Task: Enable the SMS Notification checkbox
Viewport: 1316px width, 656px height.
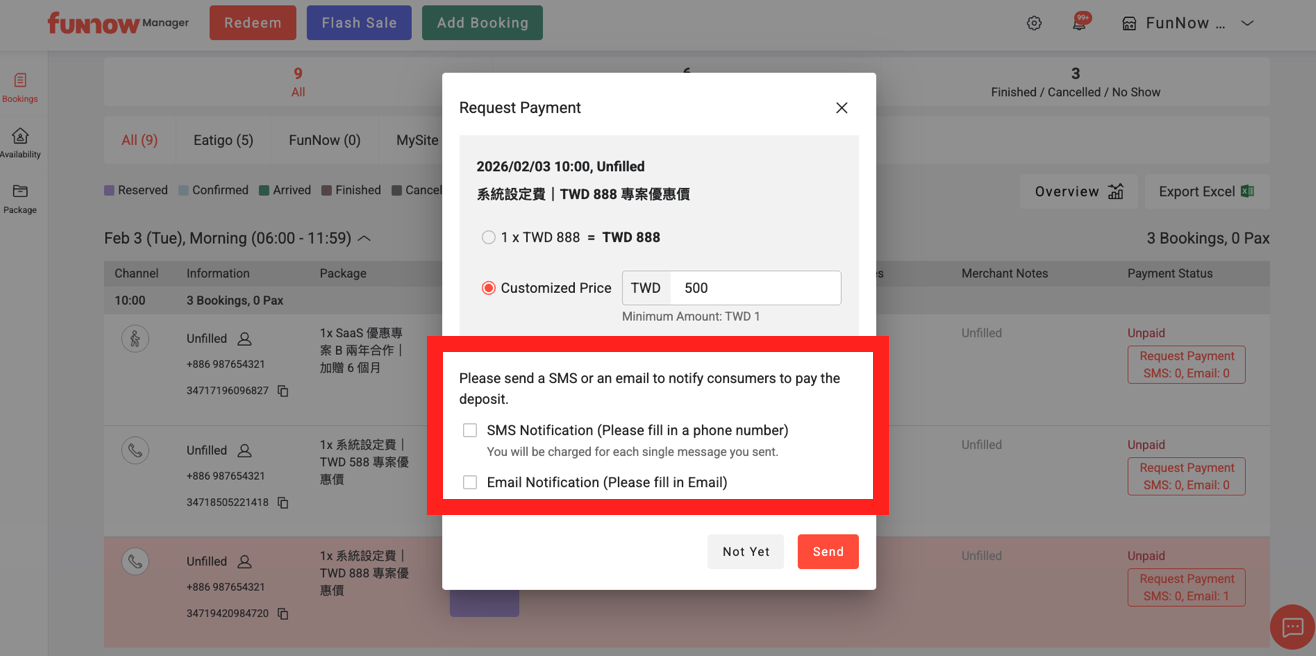Action: click(470, 431)
